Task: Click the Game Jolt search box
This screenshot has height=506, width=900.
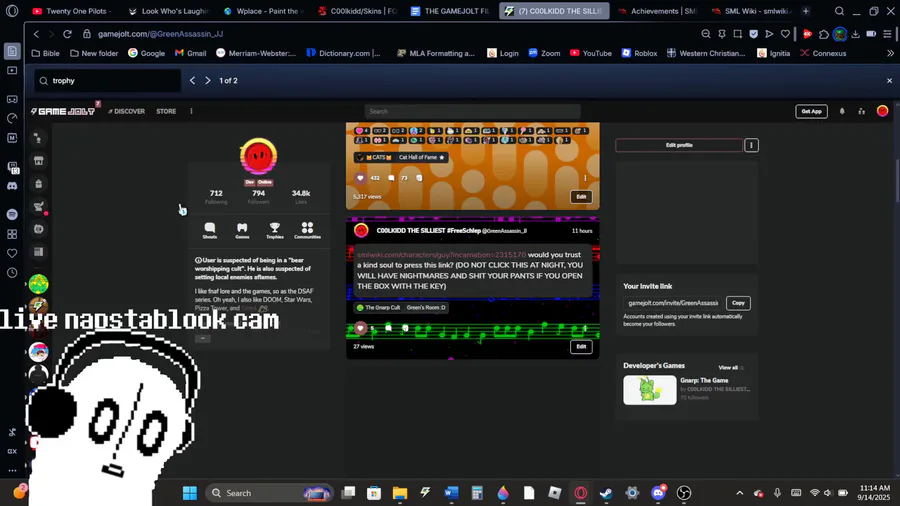Action: (472, 111)
